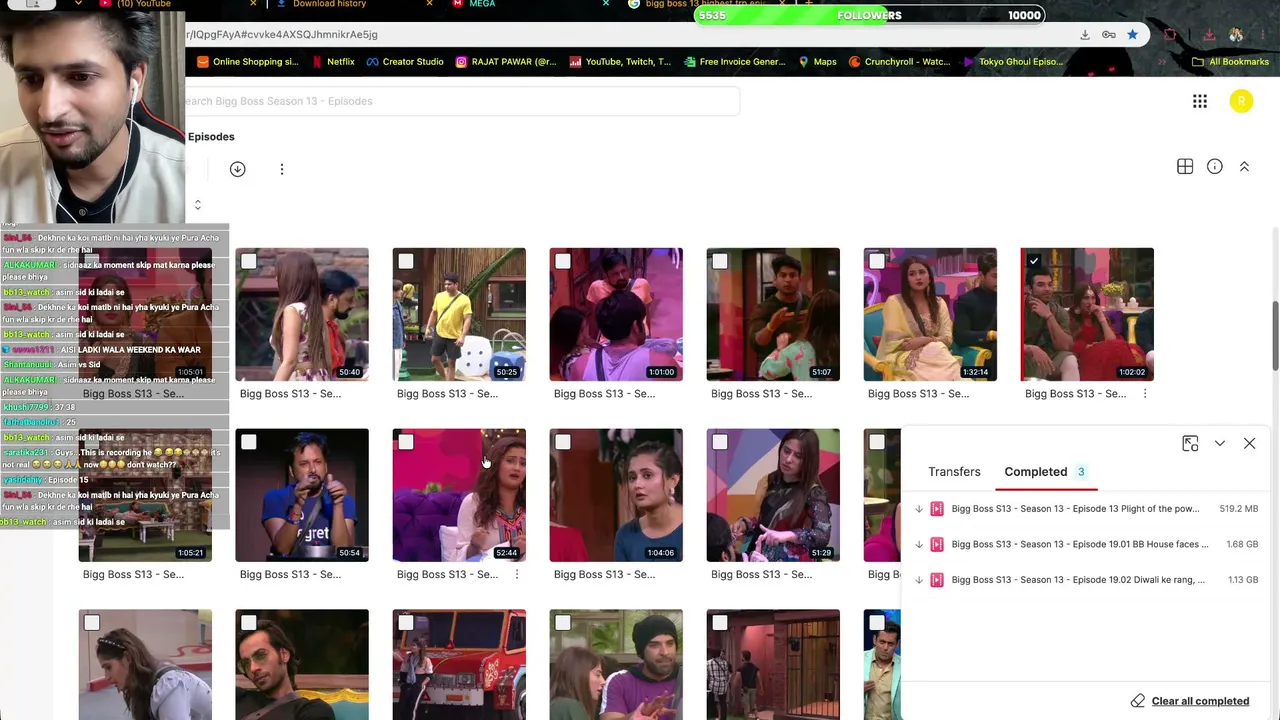Open the Creator Studio bookmark

click(x=405, y=62)
